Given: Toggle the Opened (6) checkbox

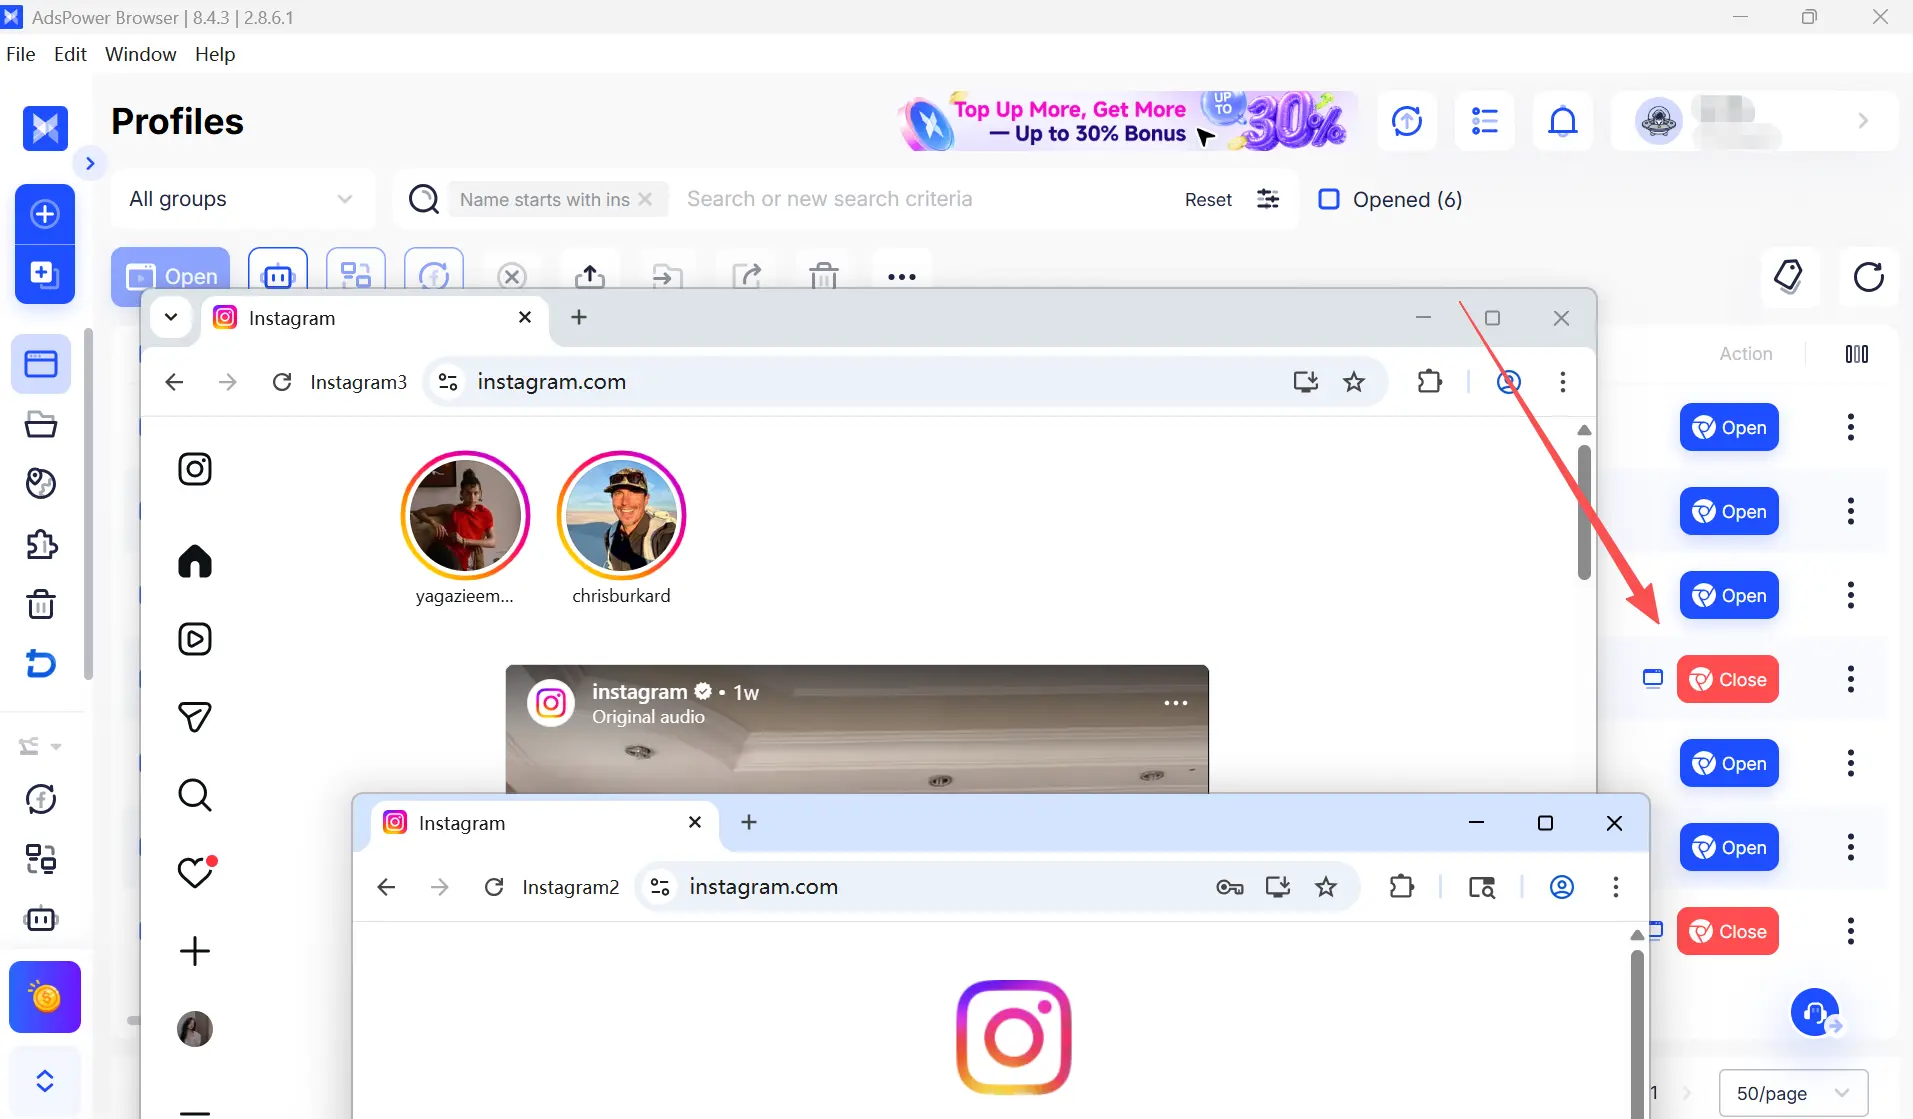Looking at the screenshot, I should (1329, 199).
